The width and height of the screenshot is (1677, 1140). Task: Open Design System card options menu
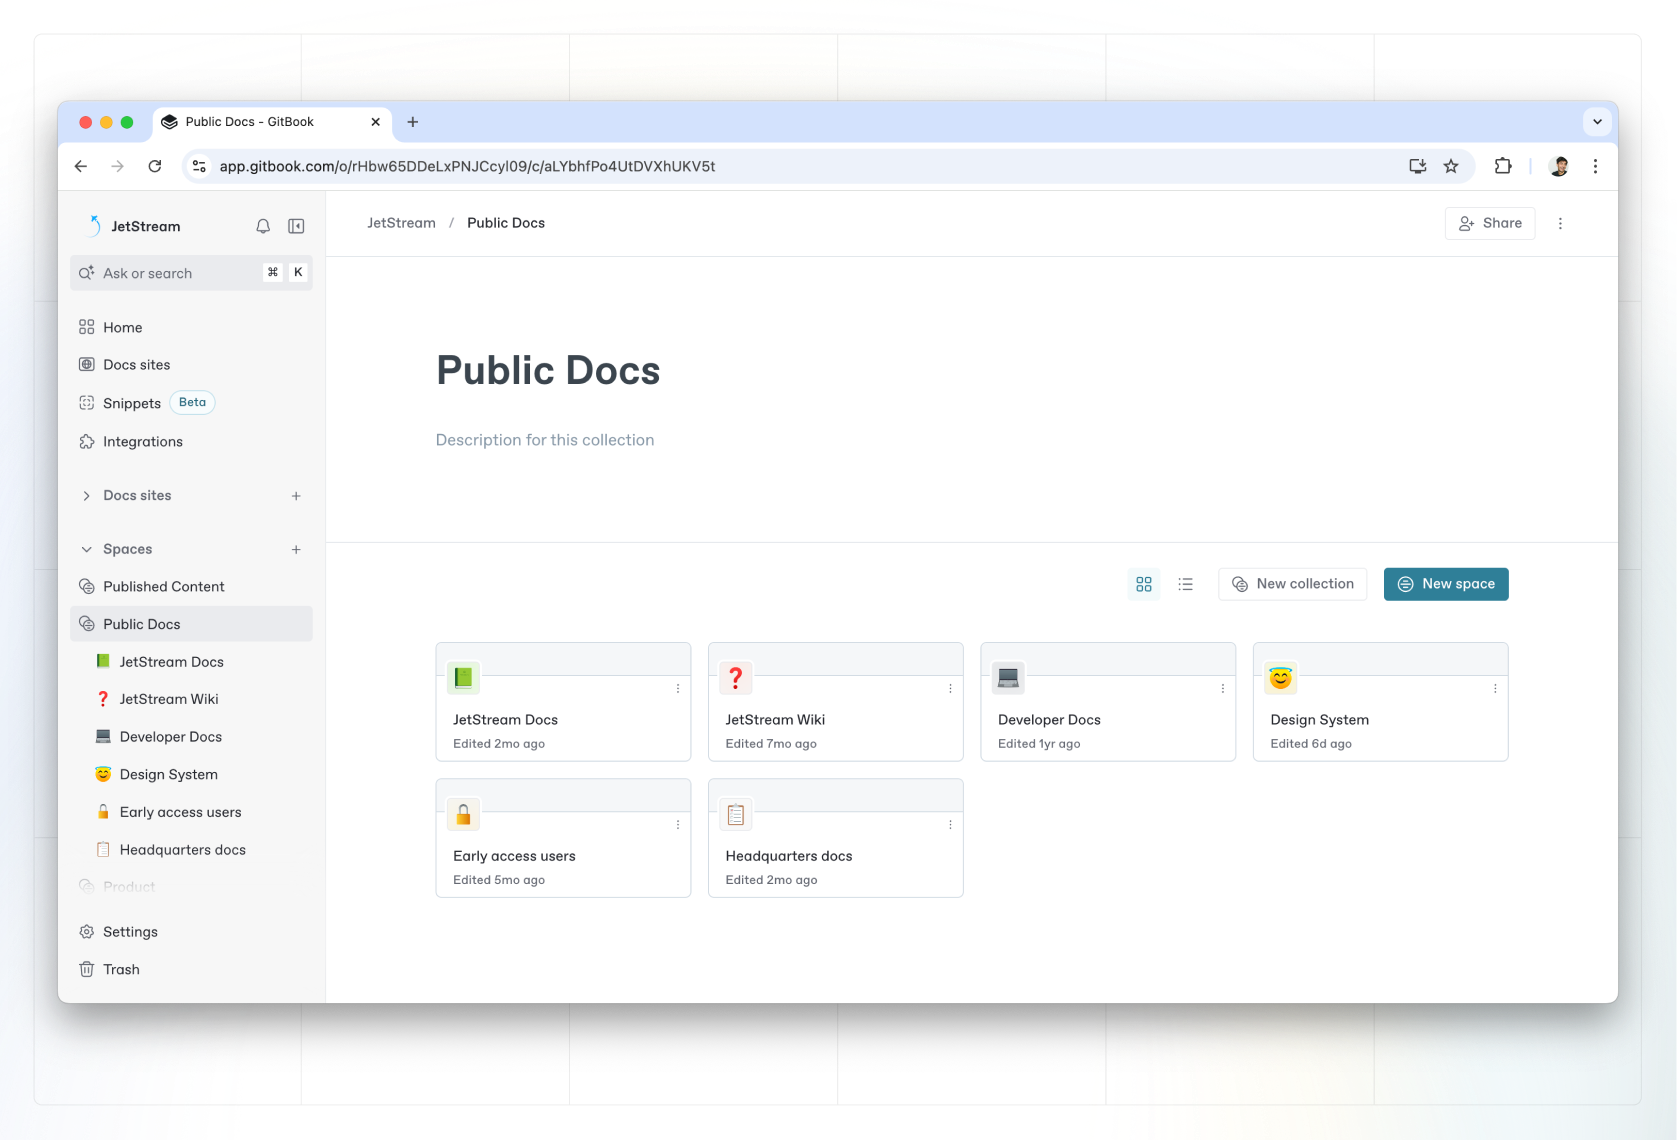pos(1495,689)
